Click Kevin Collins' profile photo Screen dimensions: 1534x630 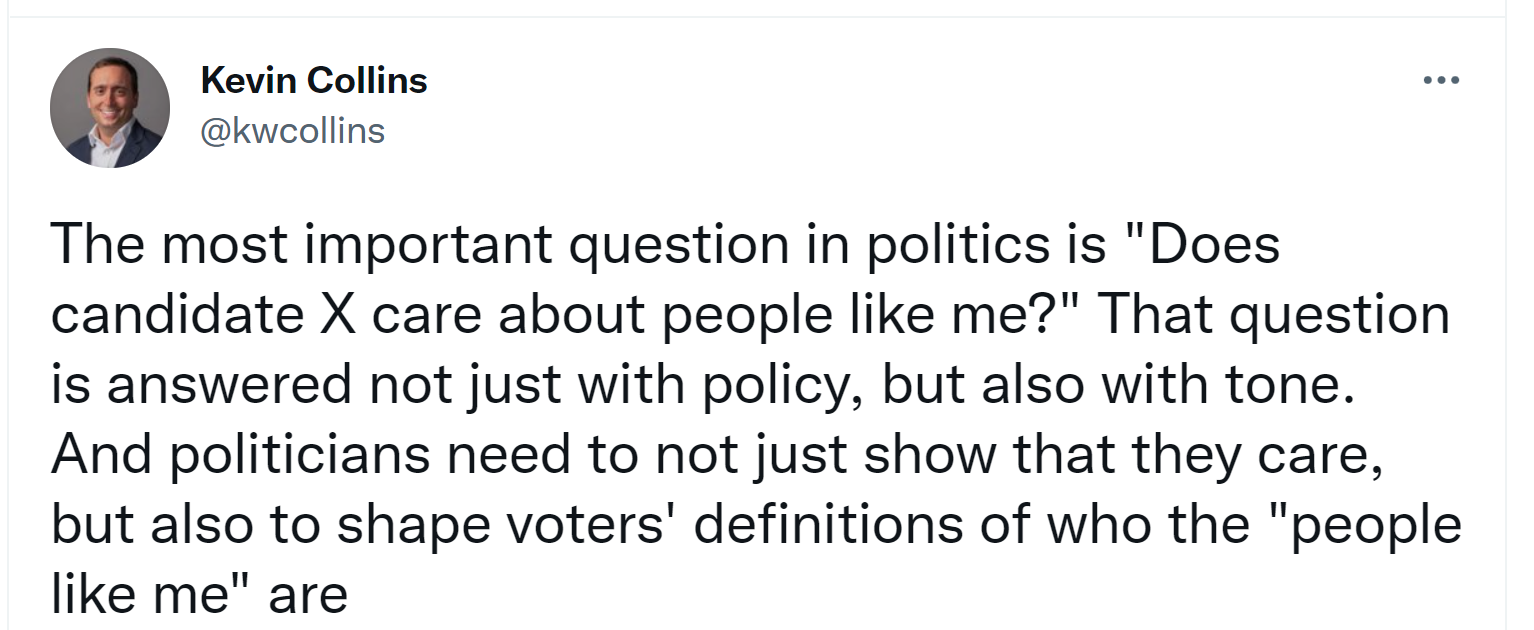[x=110, y=108]
